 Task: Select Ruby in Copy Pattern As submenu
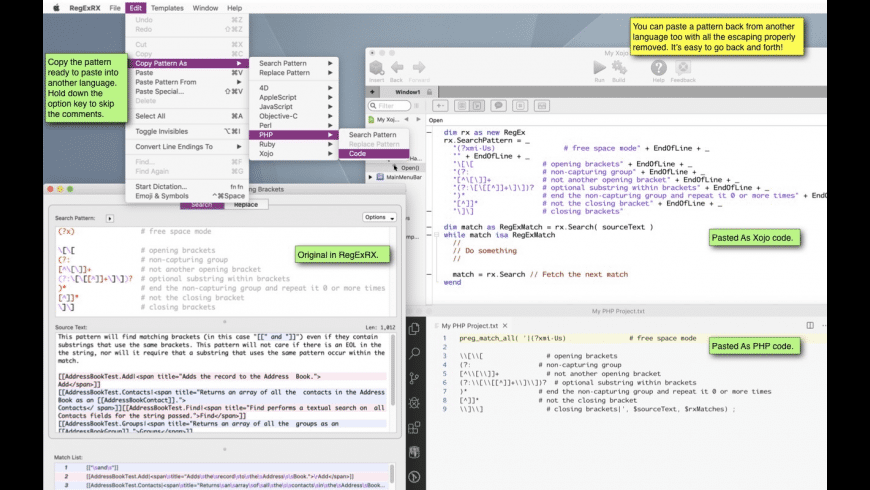coord(268,144)
